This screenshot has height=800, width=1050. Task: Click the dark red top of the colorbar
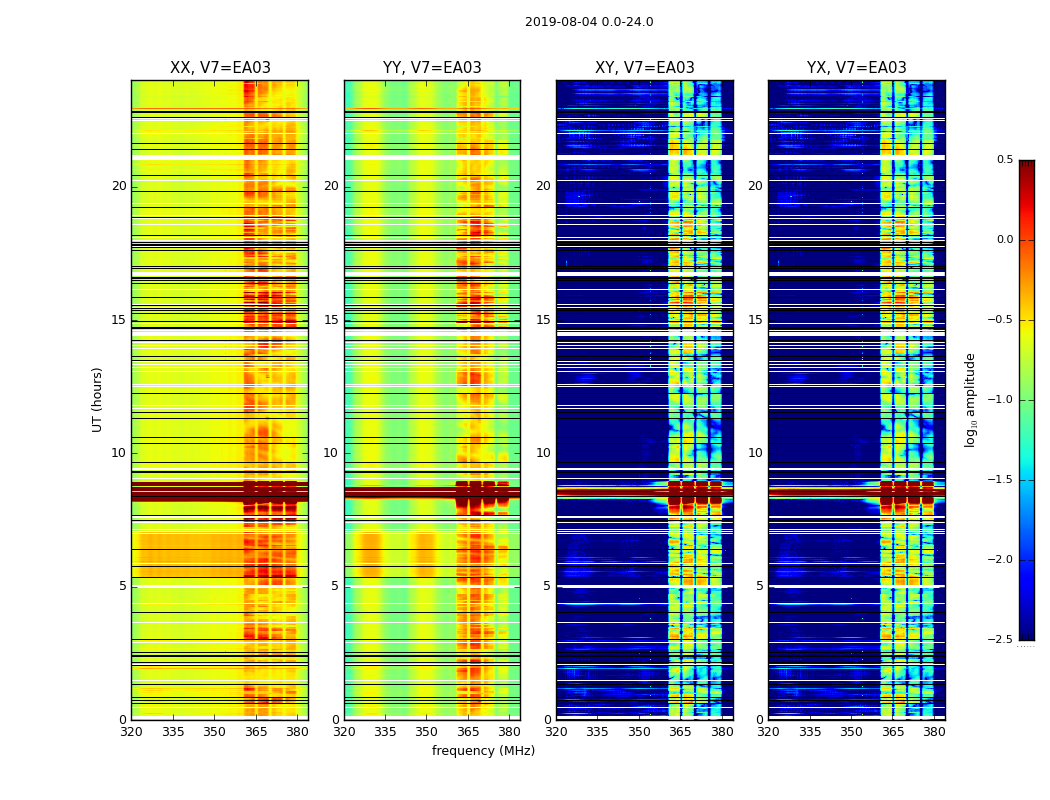point(1027,165)
